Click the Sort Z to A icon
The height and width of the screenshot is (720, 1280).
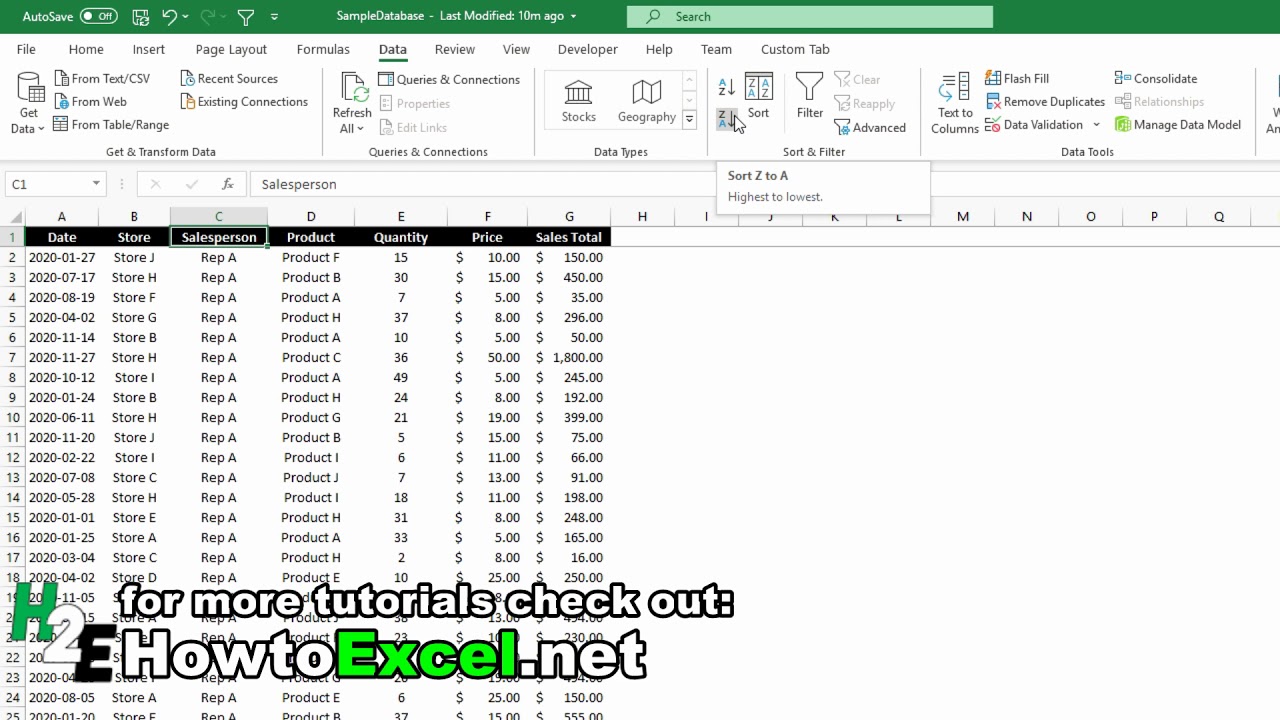click(x=726, y=117)
